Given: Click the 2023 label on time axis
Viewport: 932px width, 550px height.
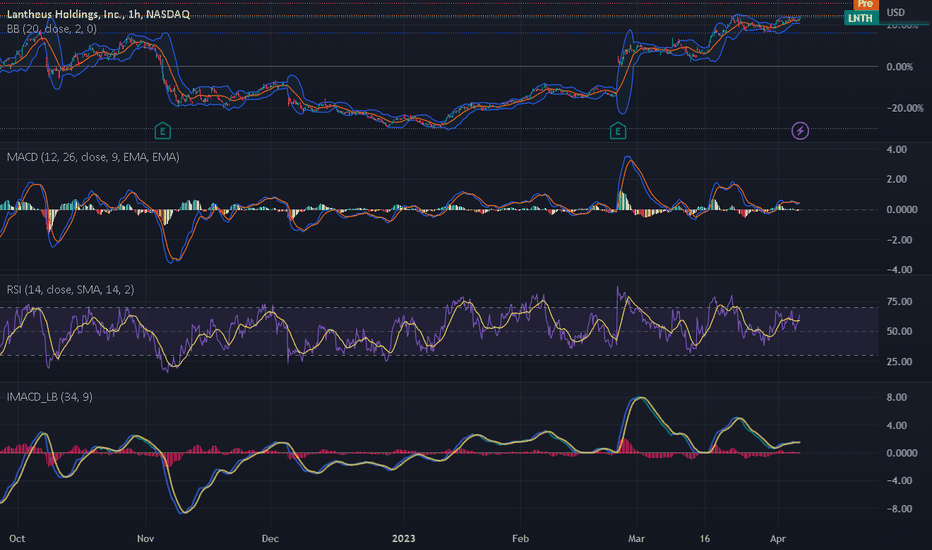Looking at the screenshot, I should 404,539.
